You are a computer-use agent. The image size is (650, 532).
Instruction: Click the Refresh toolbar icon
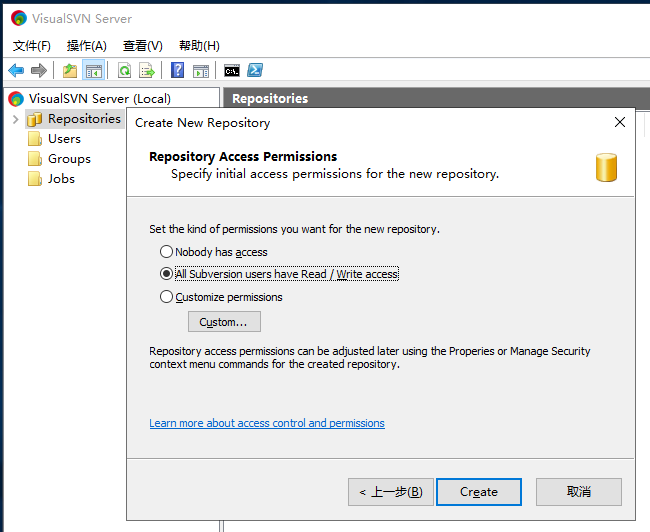pos(124,70)
